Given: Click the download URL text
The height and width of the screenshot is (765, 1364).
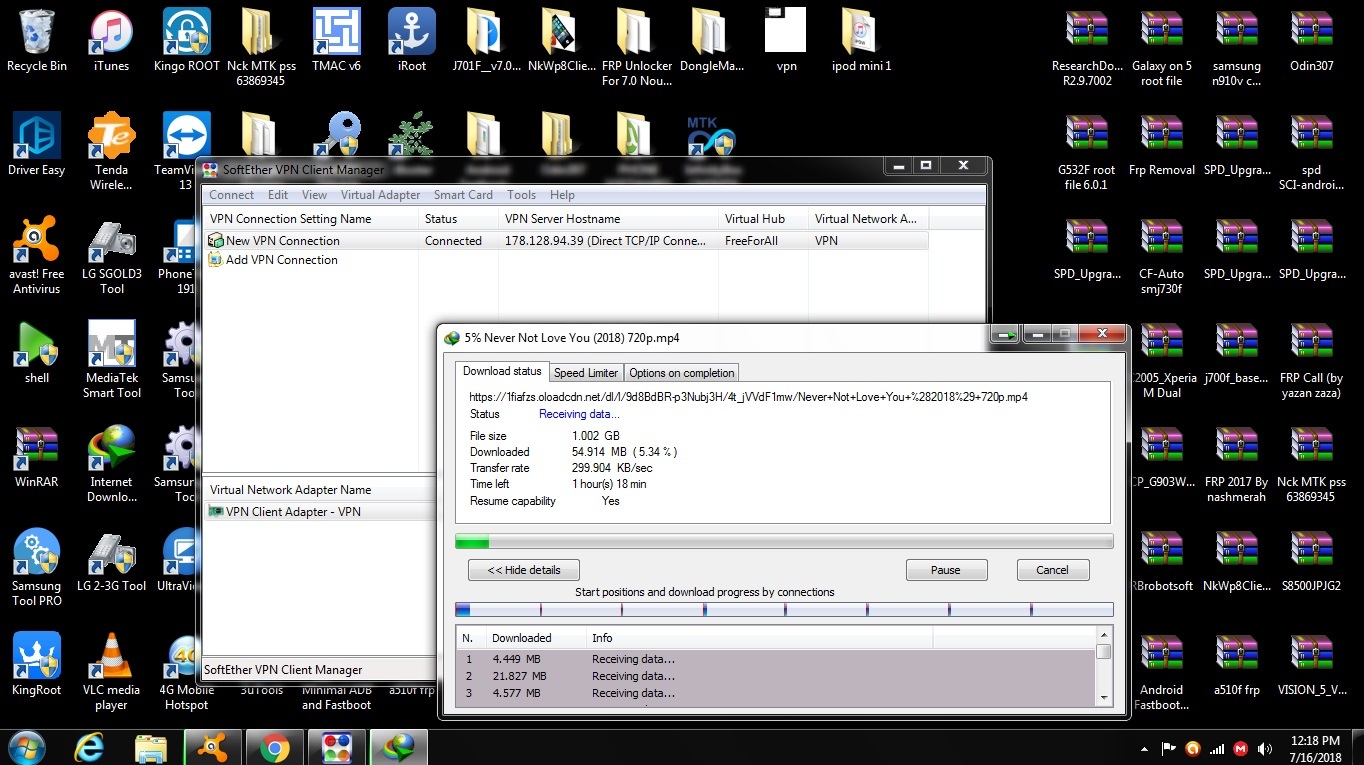Looking at the screenshot, I should point(748,397).
